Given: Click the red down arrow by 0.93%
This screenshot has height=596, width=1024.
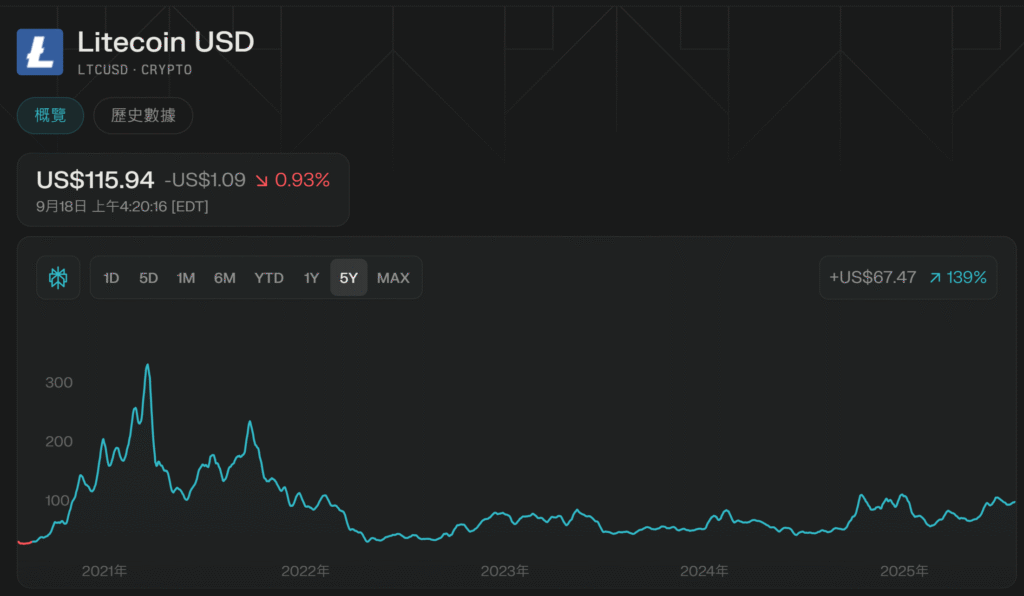Looking at the screenshot, I should pos(262,181).
